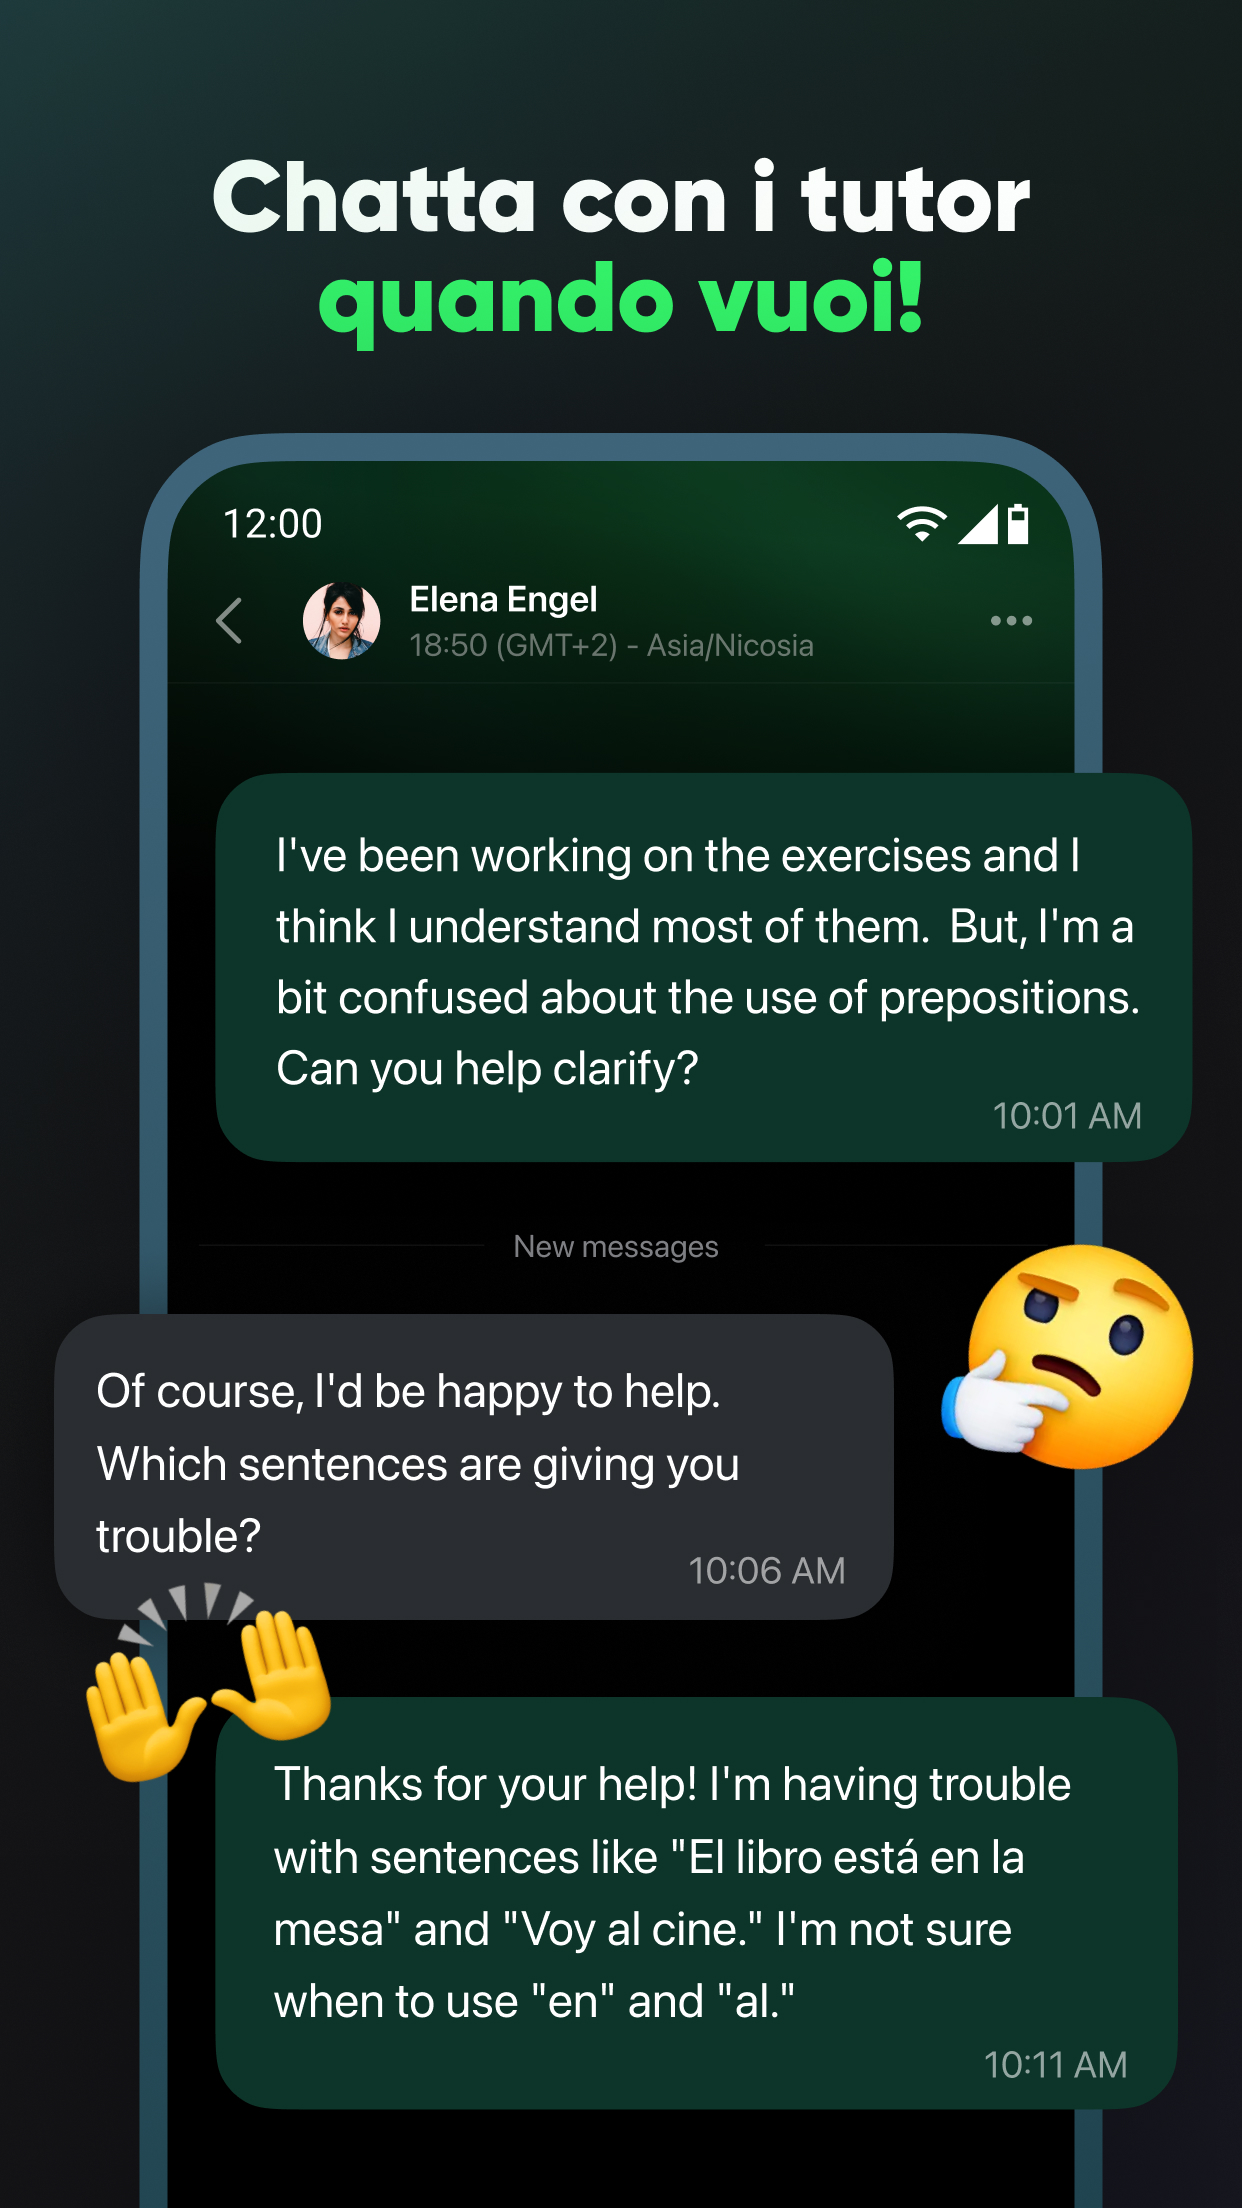Tap the Wi-Fi status icon
Screen dimensions: 1242x2208
(921, 523)
